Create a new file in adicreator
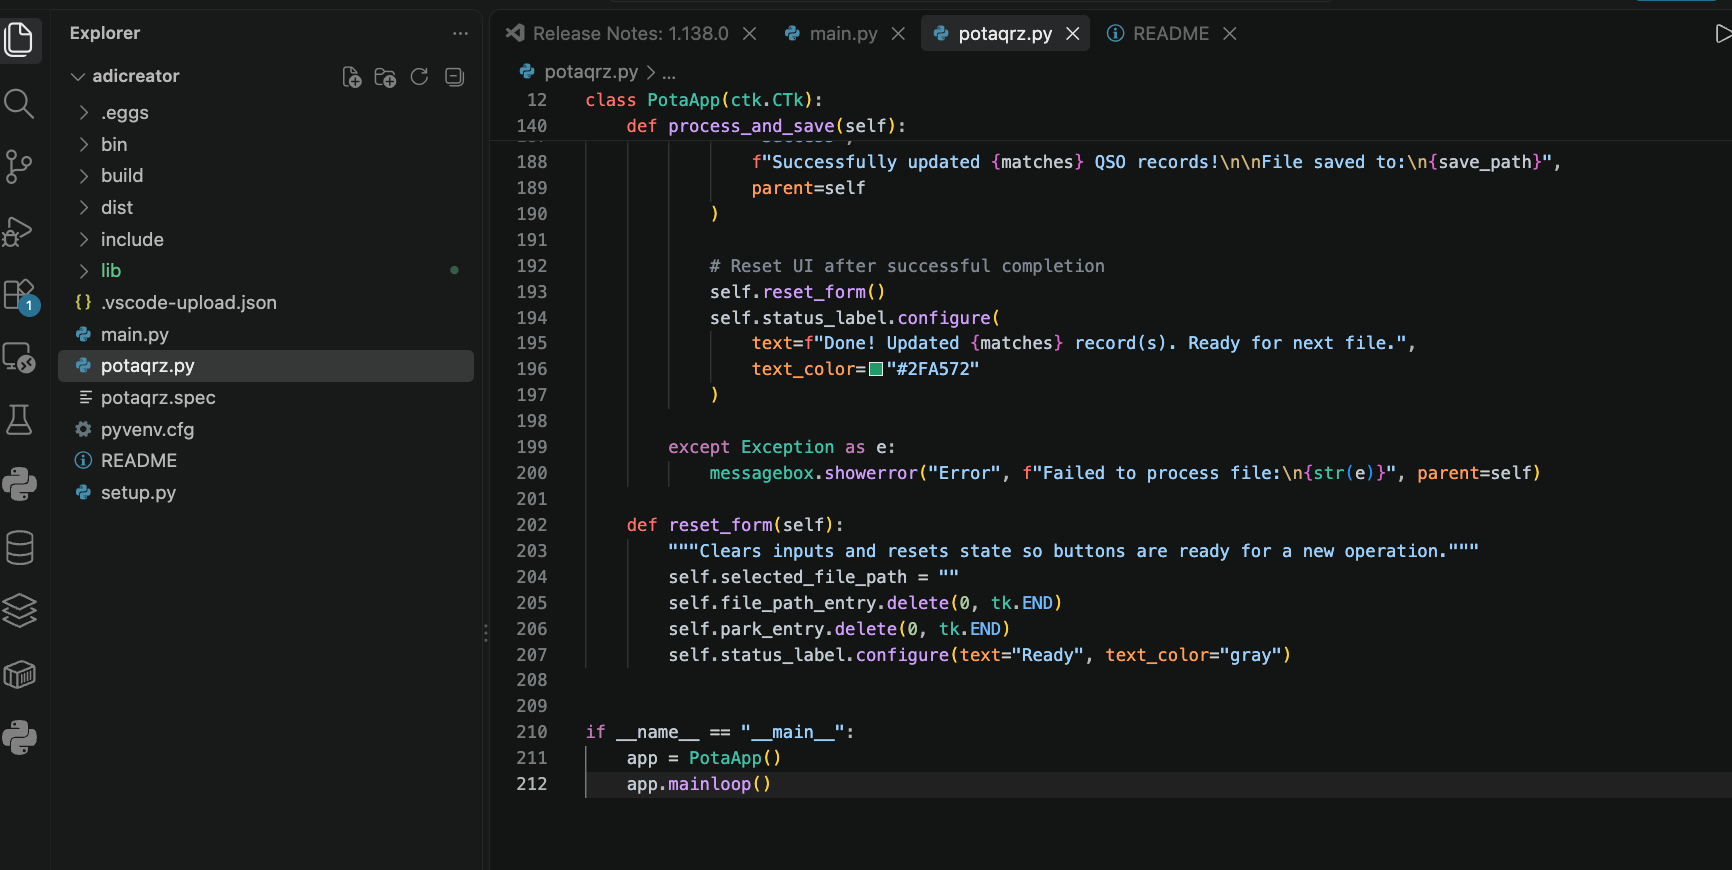The image size is (1732, 870). point(352,77)
